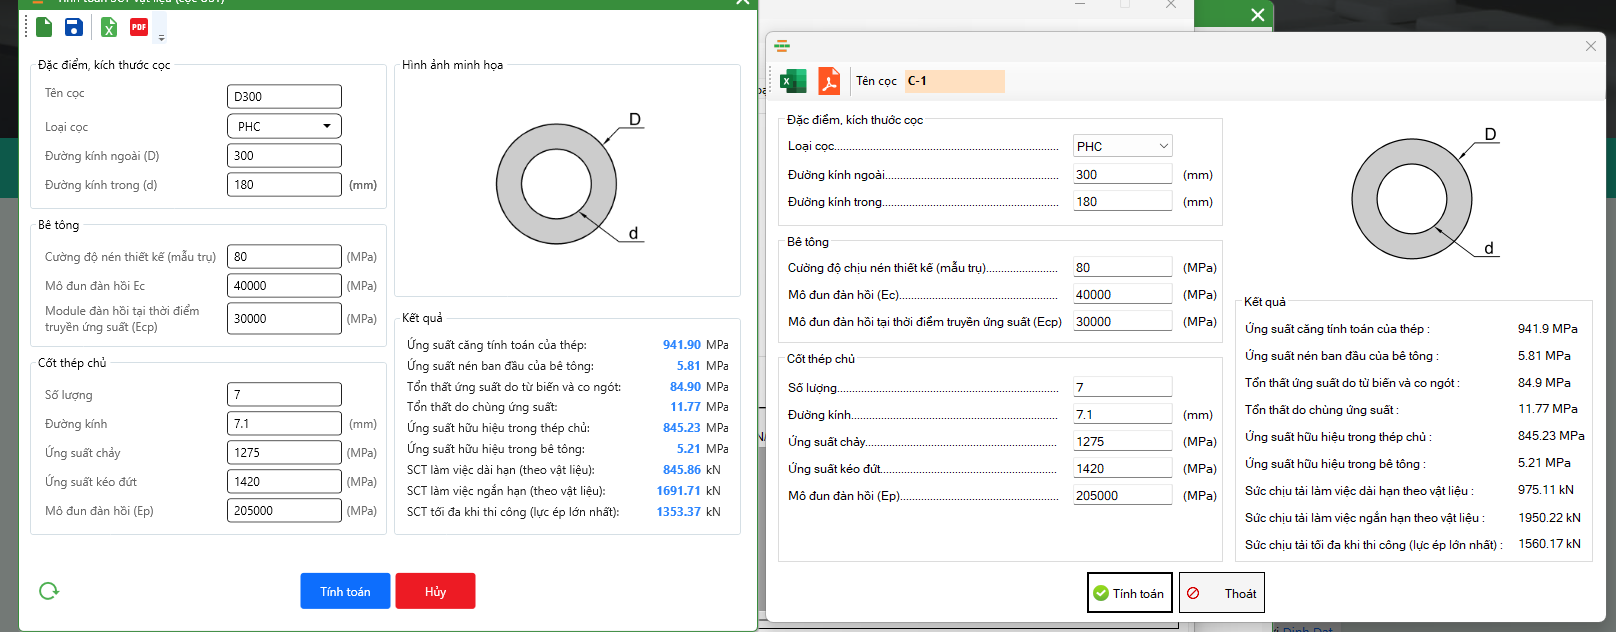Click Đường kính ngoài field in right window
The height and width of the screenshot is (632, 1616).
click(x=1122, y=174)
